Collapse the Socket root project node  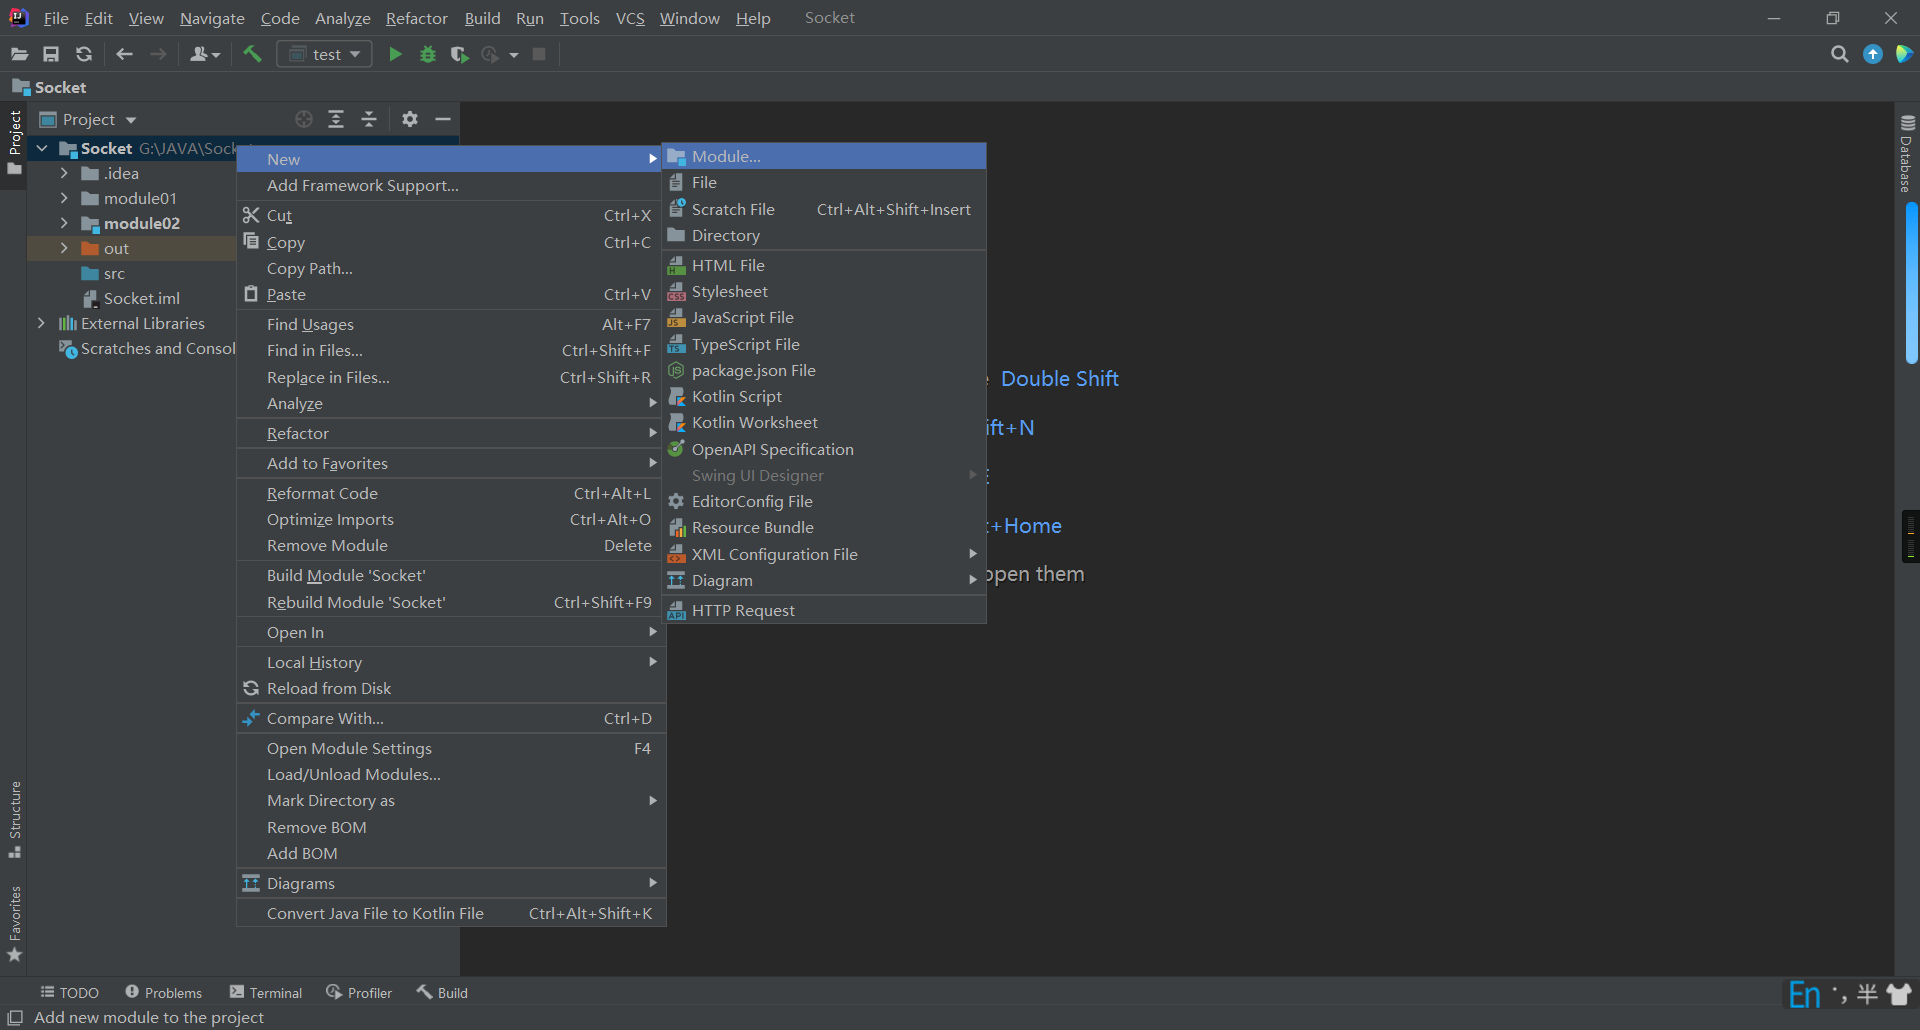[x=42, y=148]
